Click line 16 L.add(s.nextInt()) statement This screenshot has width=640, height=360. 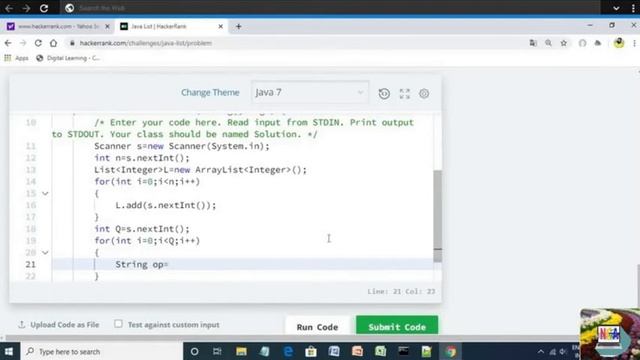click(x=166, y=205)
